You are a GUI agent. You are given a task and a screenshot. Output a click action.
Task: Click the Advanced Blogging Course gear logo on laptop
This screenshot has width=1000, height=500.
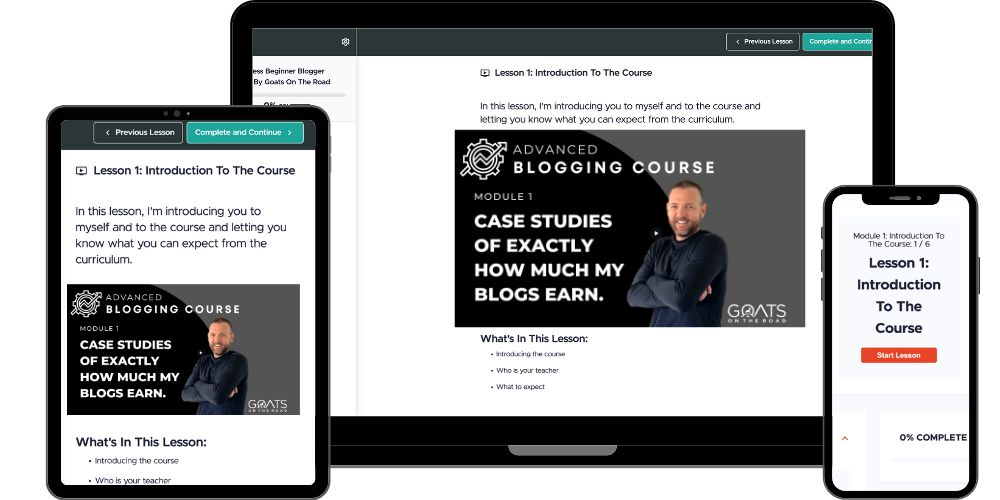[x=483, y=159]
